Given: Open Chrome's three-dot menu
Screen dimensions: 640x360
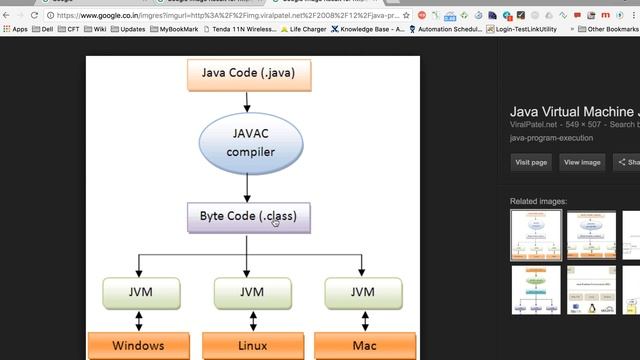Looking at the screenshot, I should (633, 16).
